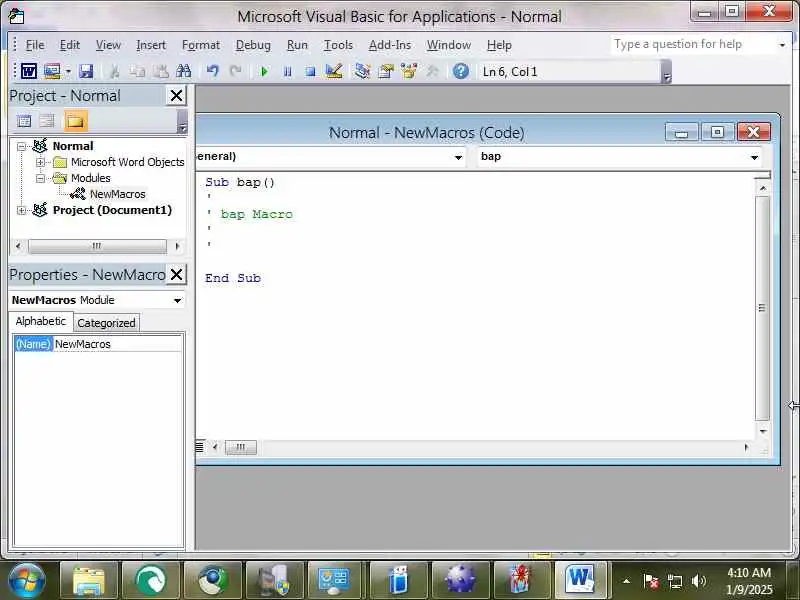Select the Normal project name in tree
This screenshot has height=600, width=800.
point(73,146)
